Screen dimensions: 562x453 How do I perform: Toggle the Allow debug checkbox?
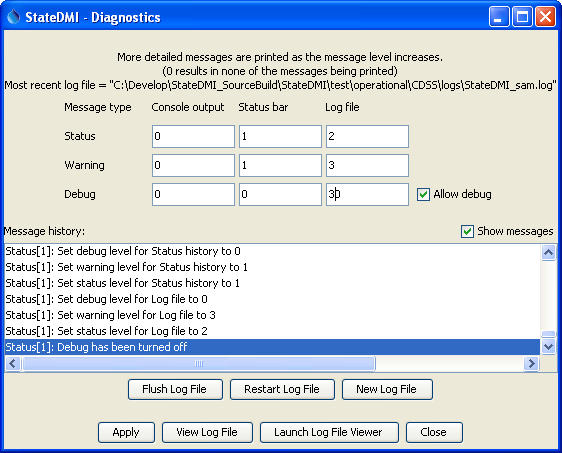(423, 195)
